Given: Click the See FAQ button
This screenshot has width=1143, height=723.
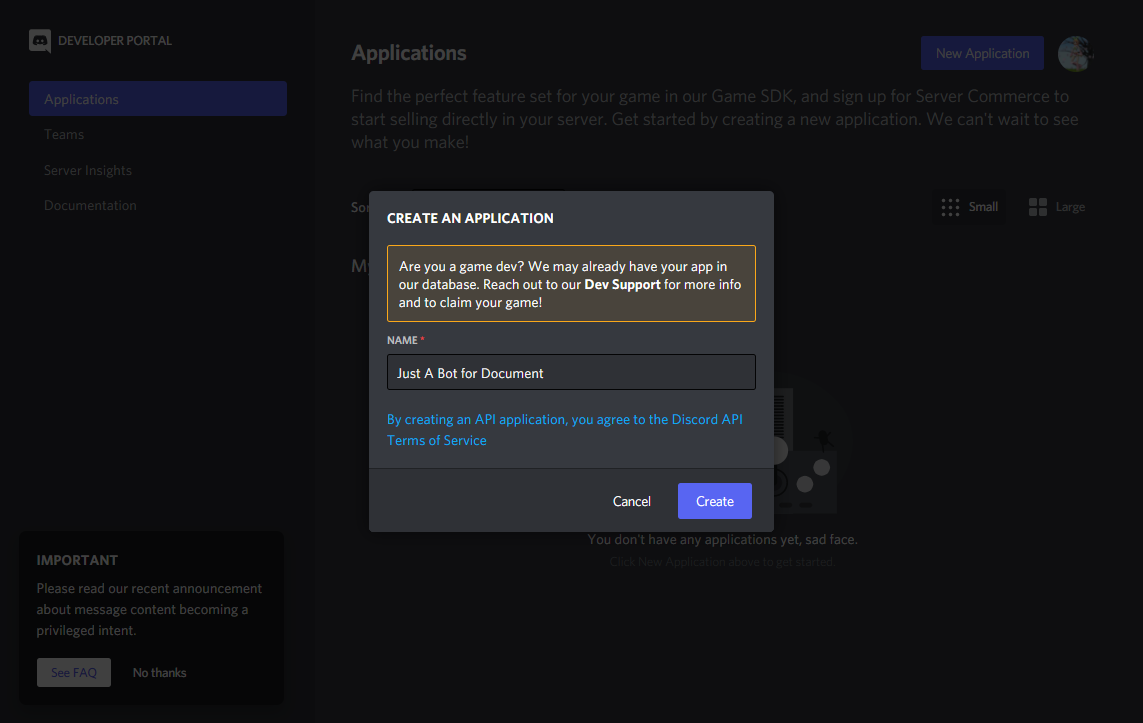Looking at the screenshot, I should tap(74, 673).
